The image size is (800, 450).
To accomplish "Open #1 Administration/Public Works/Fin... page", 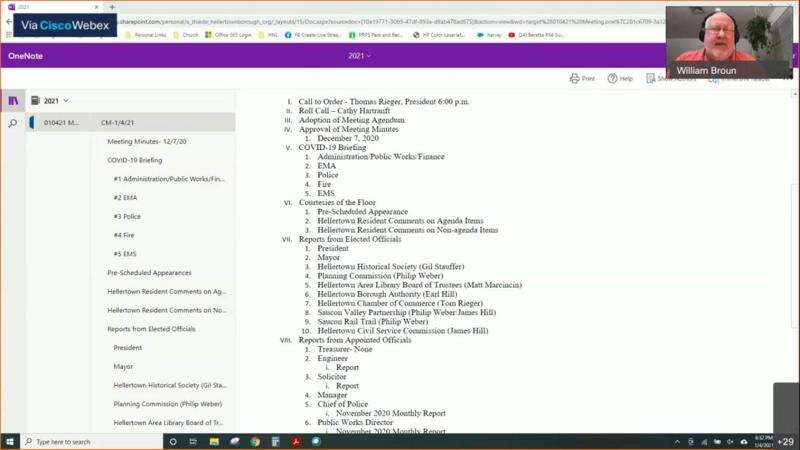I will [x=169, y=179].
